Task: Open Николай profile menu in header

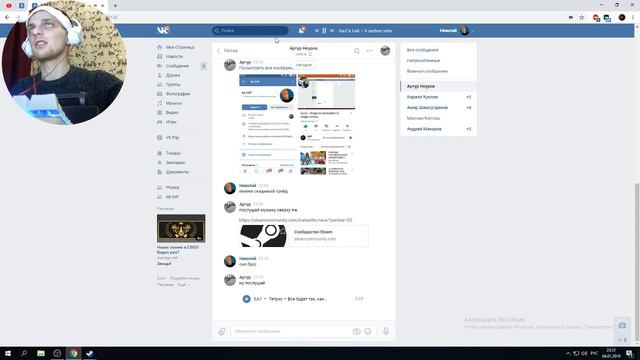Action: [456, 31]
